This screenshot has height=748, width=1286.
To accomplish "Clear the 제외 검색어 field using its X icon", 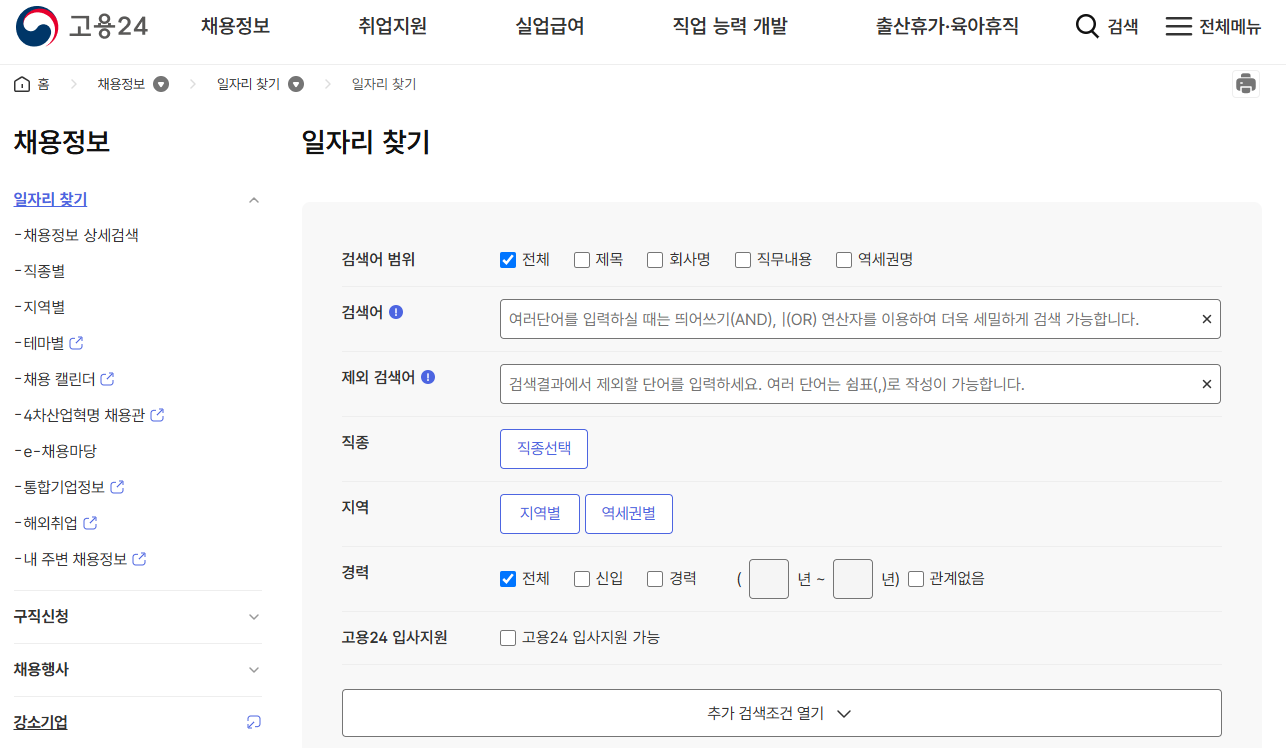I will point(1206,383).
